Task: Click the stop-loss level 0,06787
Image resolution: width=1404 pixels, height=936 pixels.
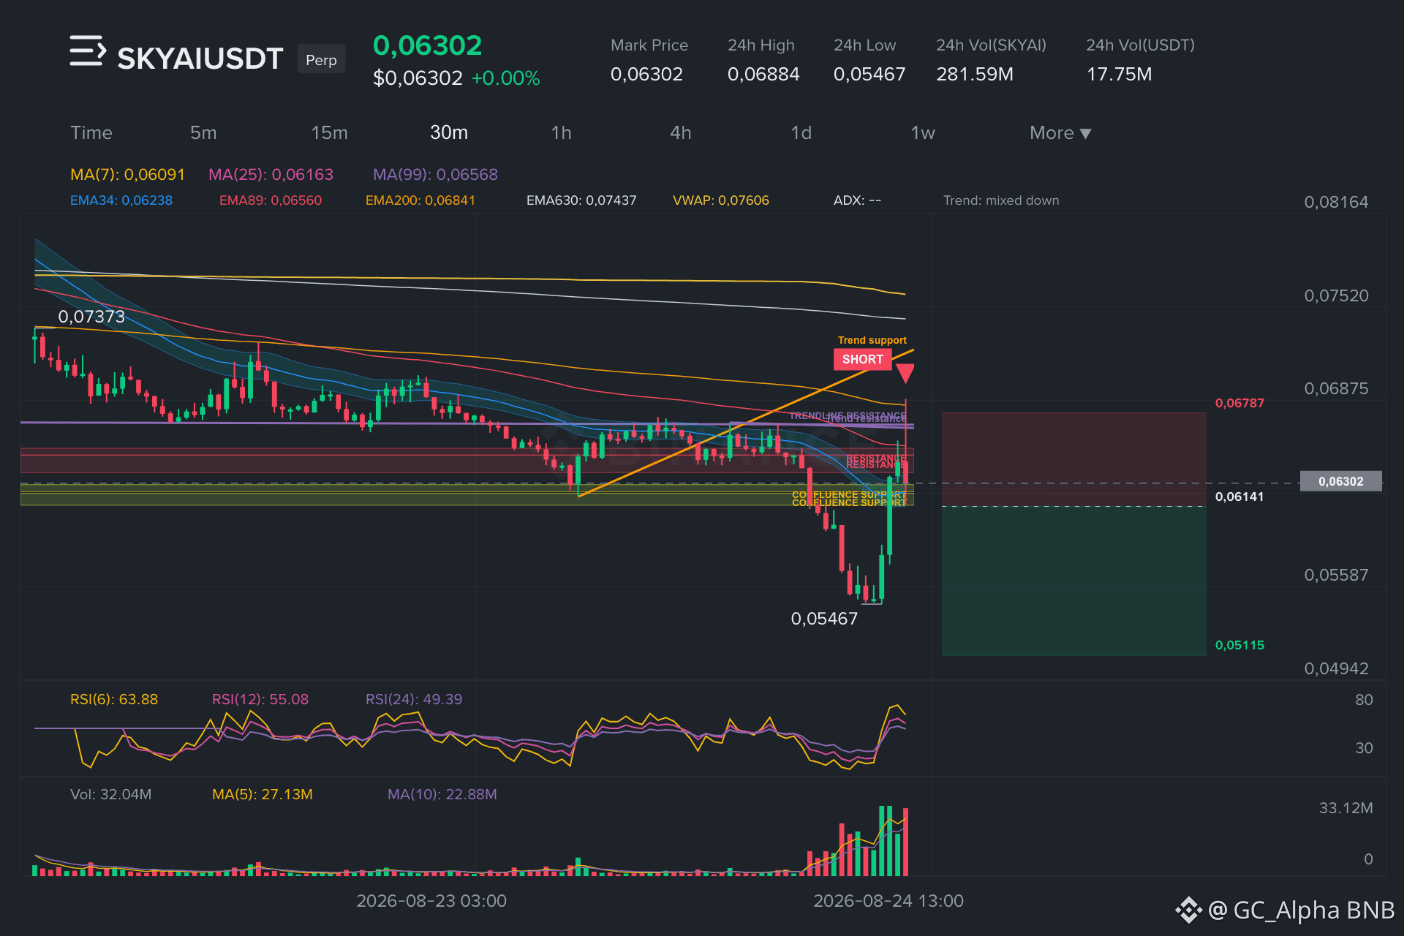Action: click(1239, 403)
